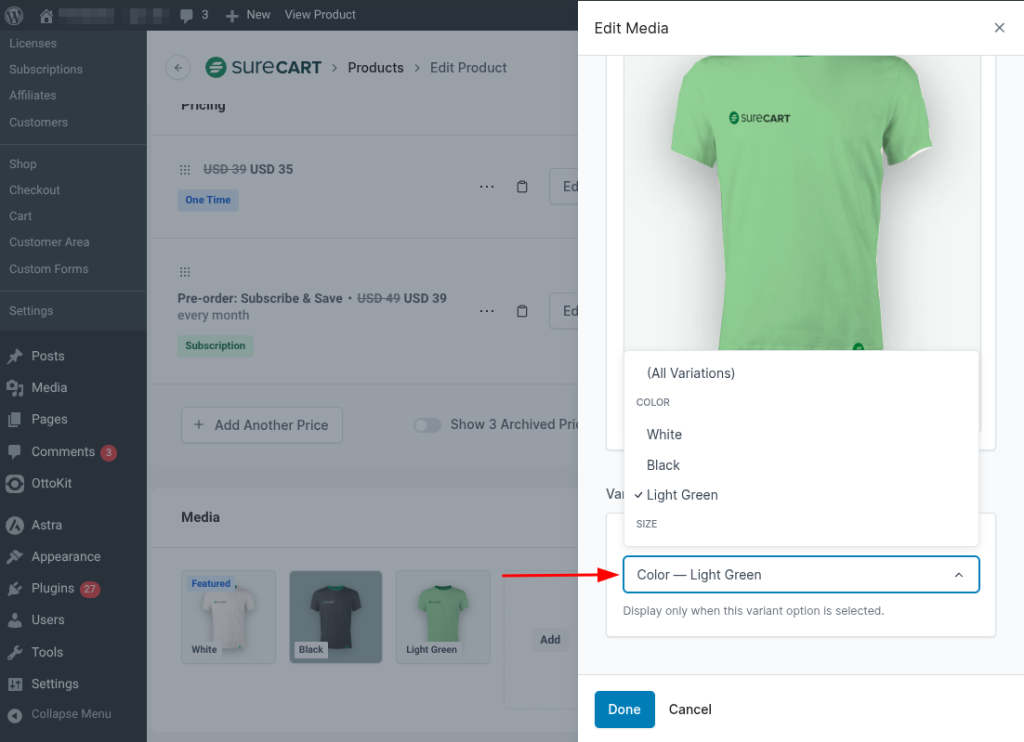Click Add Another Price button

pyautogui.click(x=262, y=425)
